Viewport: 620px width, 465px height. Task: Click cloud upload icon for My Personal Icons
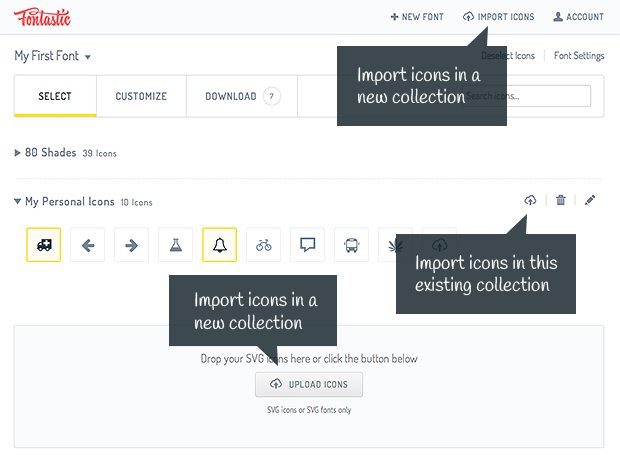click(530, 200)
